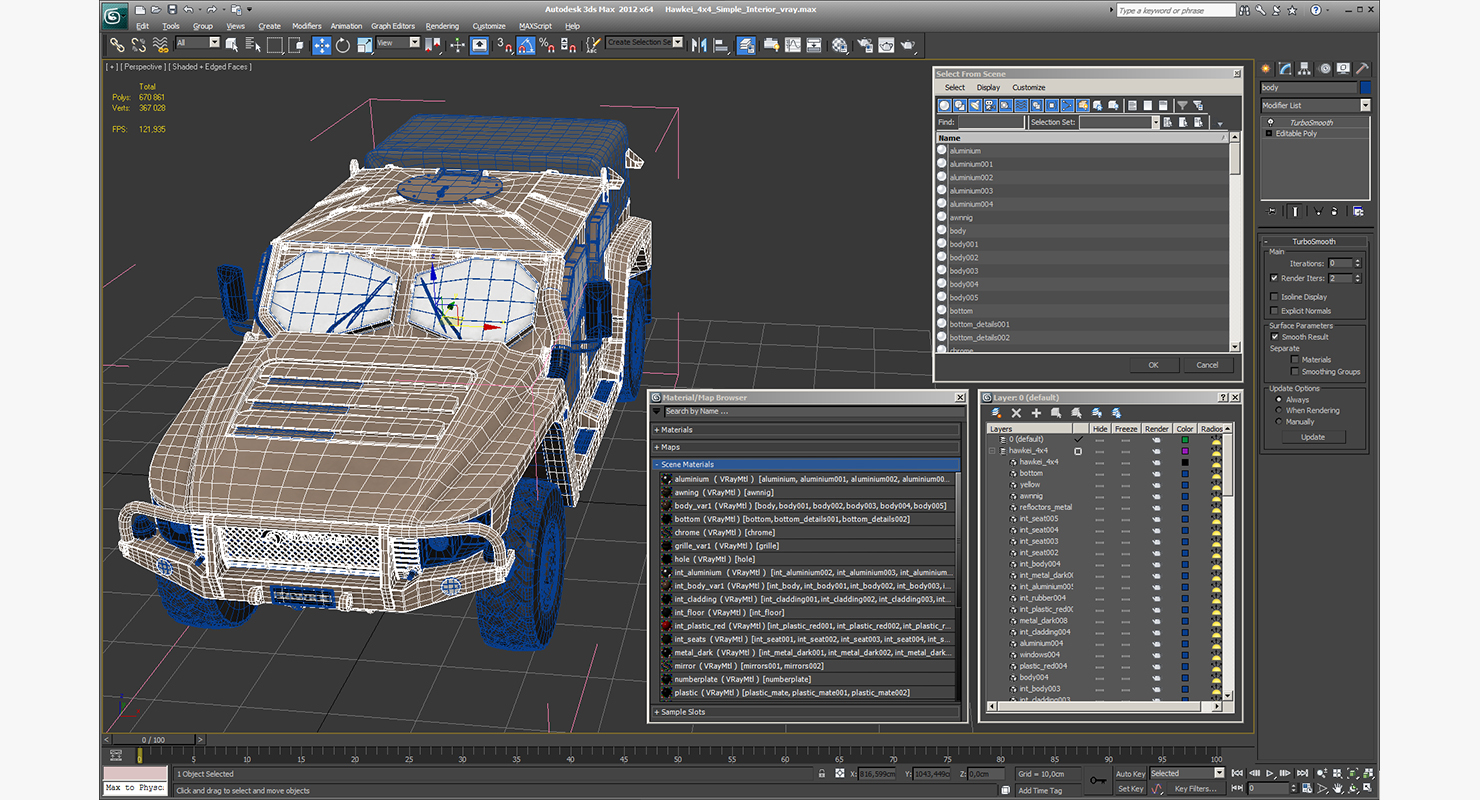Open the Rendering menu
The image size is (1480, 800).
point(442,26)
